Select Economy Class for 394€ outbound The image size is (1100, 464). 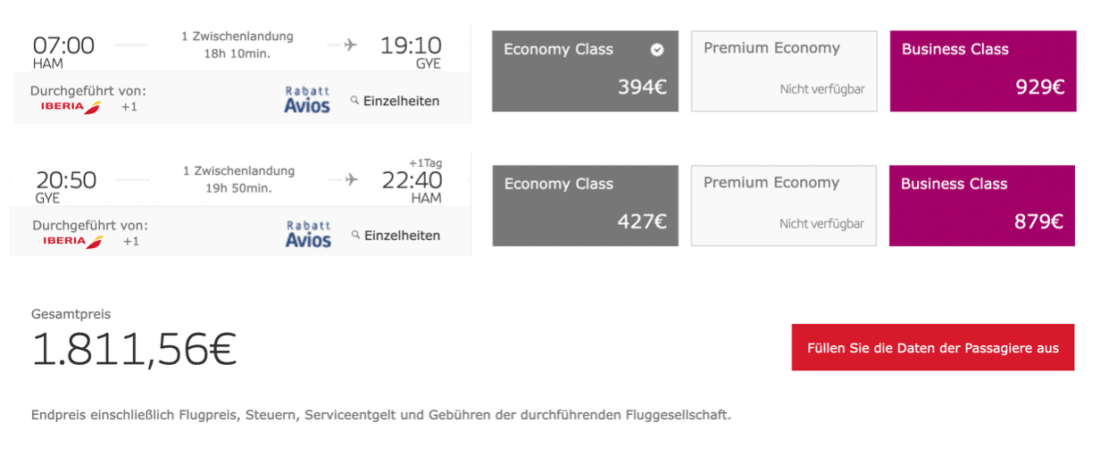pyautogui.click(x=585, y=70)
